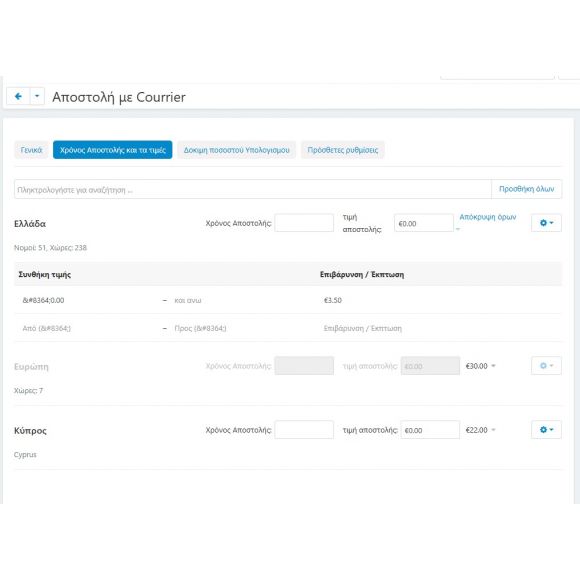This screenshot has height=580, width=580.
Task: Click the τιμή αποστολής field for Ελλάδα
Action: (424, 223)
